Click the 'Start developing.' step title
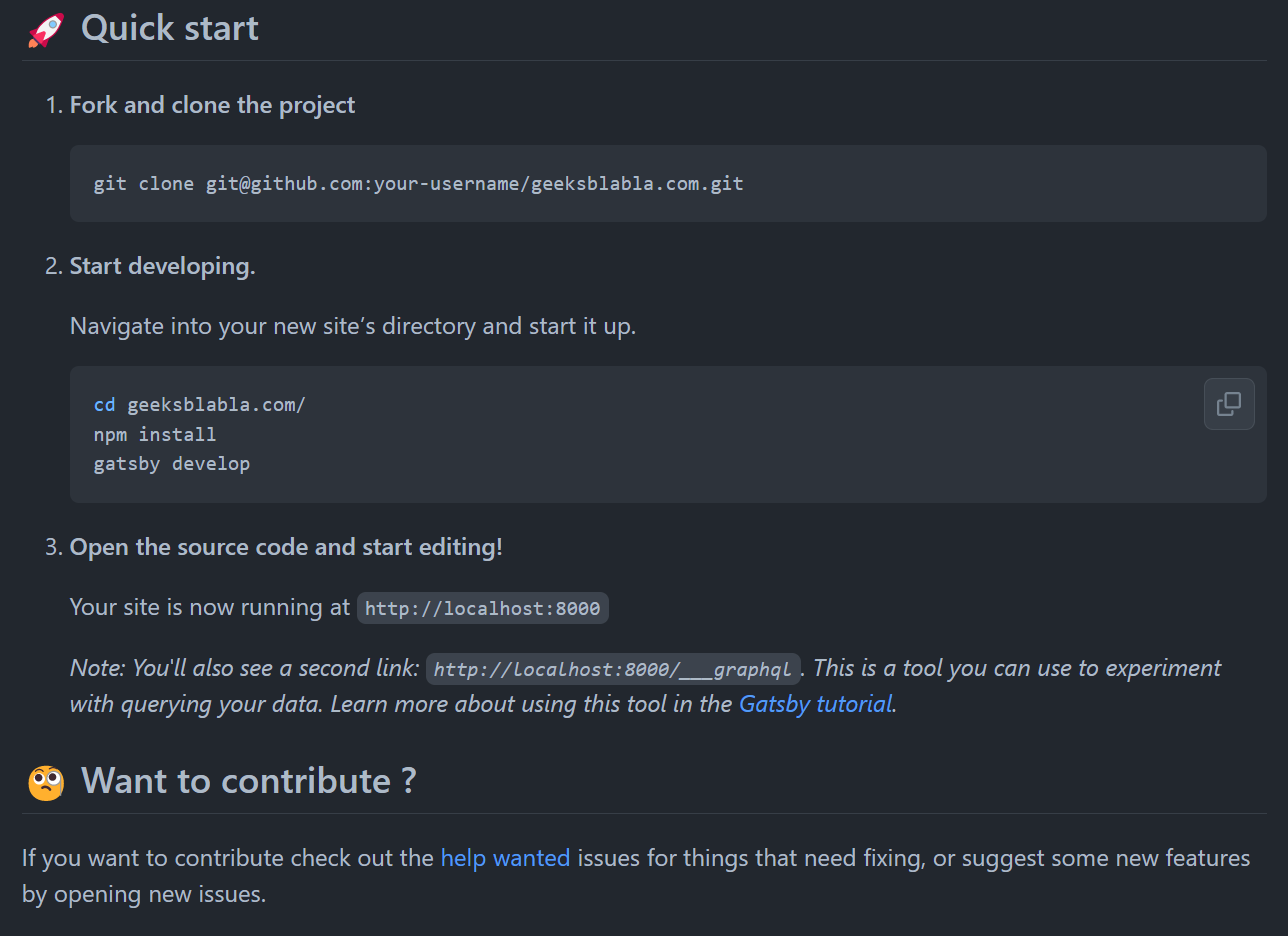Viewport: 1288px width, 936px height. click(x=162, y=266)
